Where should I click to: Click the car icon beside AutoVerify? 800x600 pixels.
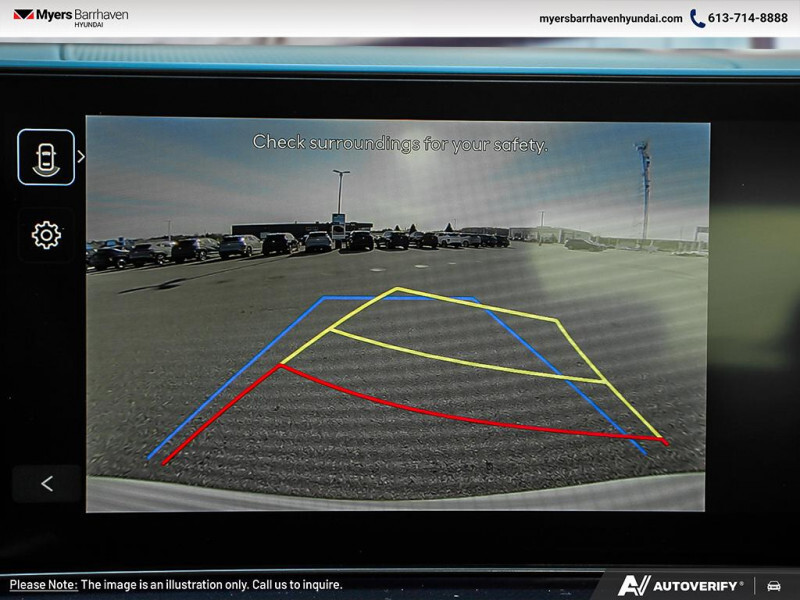coord(774,585)
